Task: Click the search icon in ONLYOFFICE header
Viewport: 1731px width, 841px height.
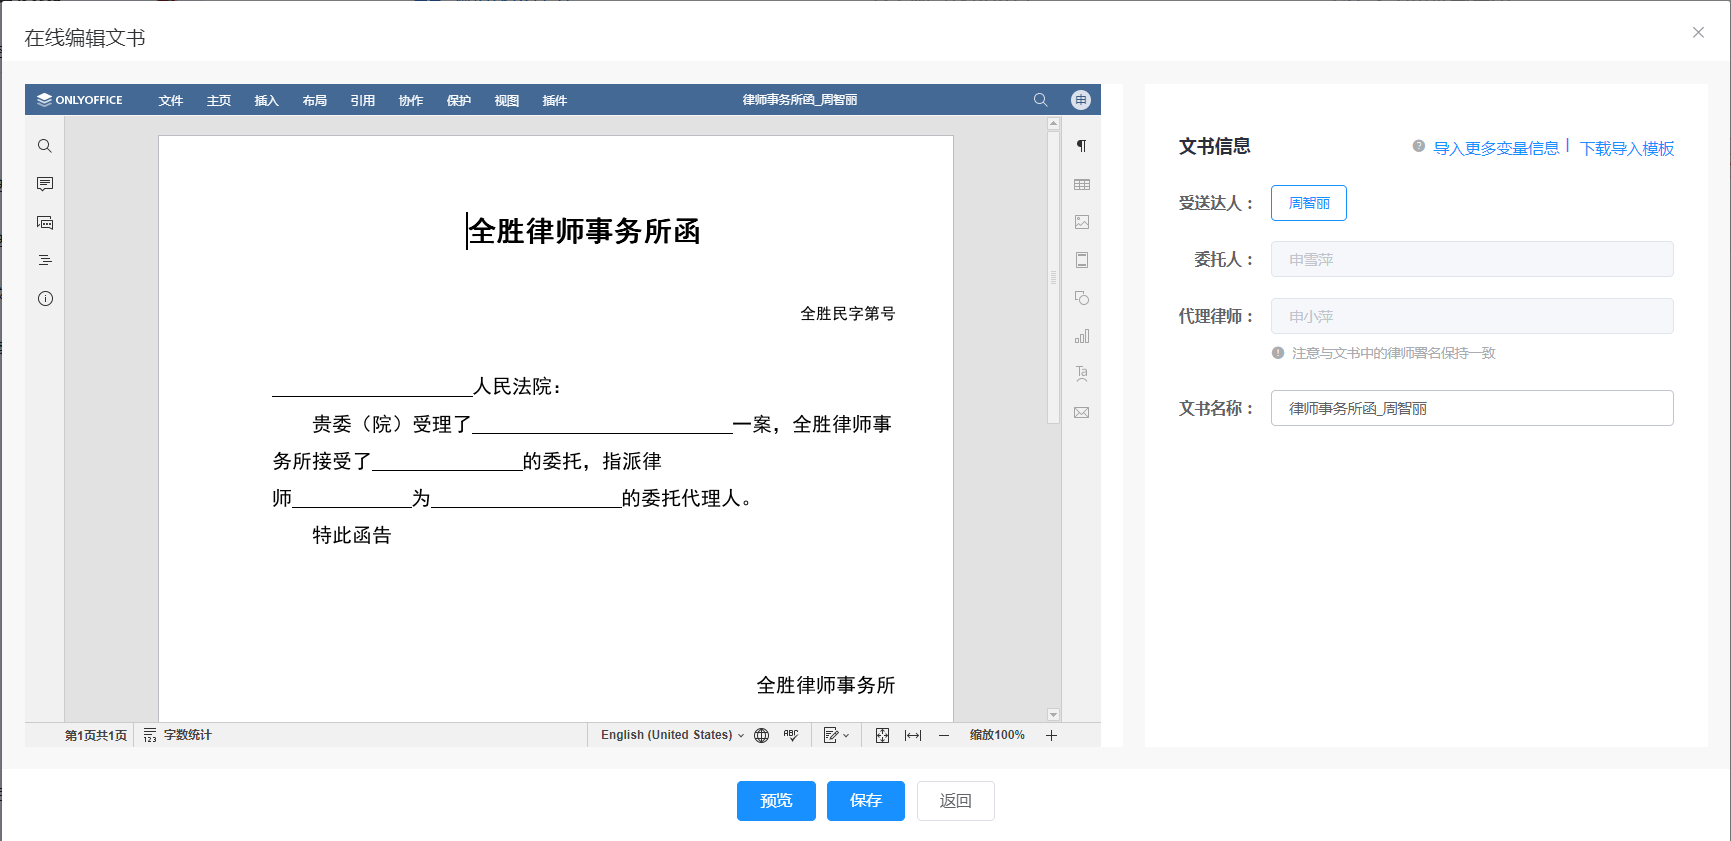Action: click(x=1040, y=100)
